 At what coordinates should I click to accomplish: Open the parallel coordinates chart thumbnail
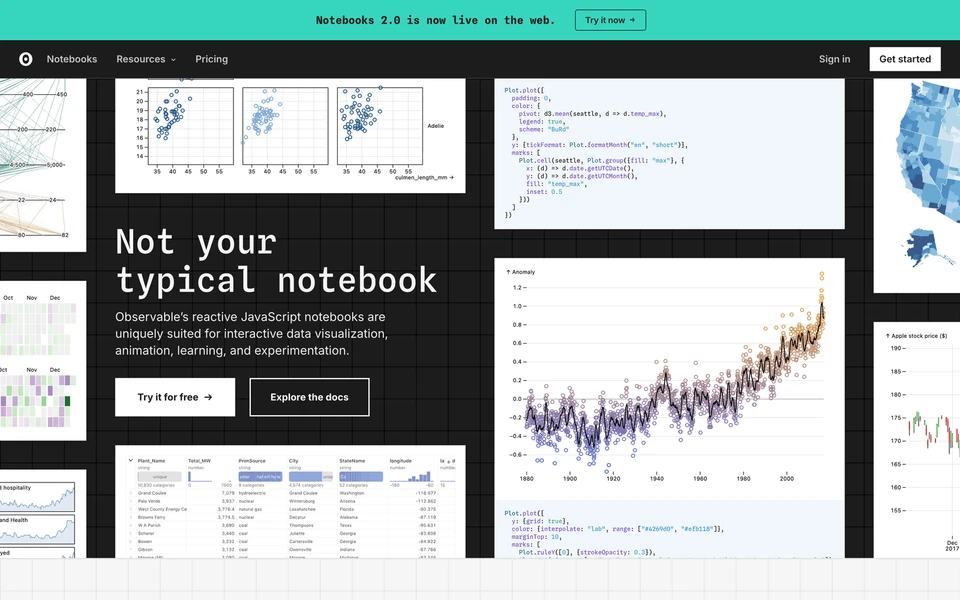43,165
